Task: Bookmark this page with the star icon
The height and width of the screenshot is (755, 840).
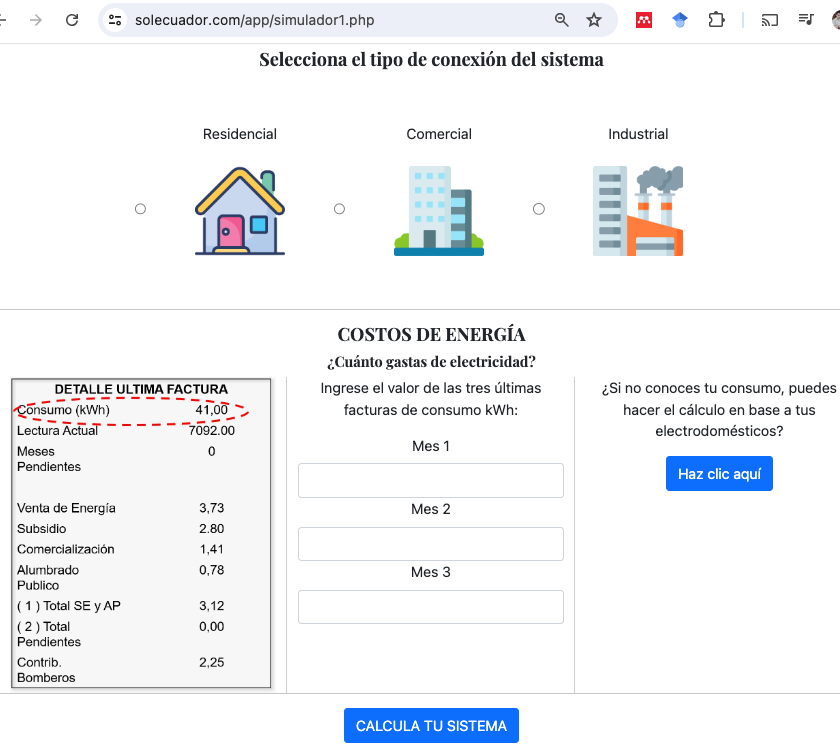Action: [x=594, y=20]
